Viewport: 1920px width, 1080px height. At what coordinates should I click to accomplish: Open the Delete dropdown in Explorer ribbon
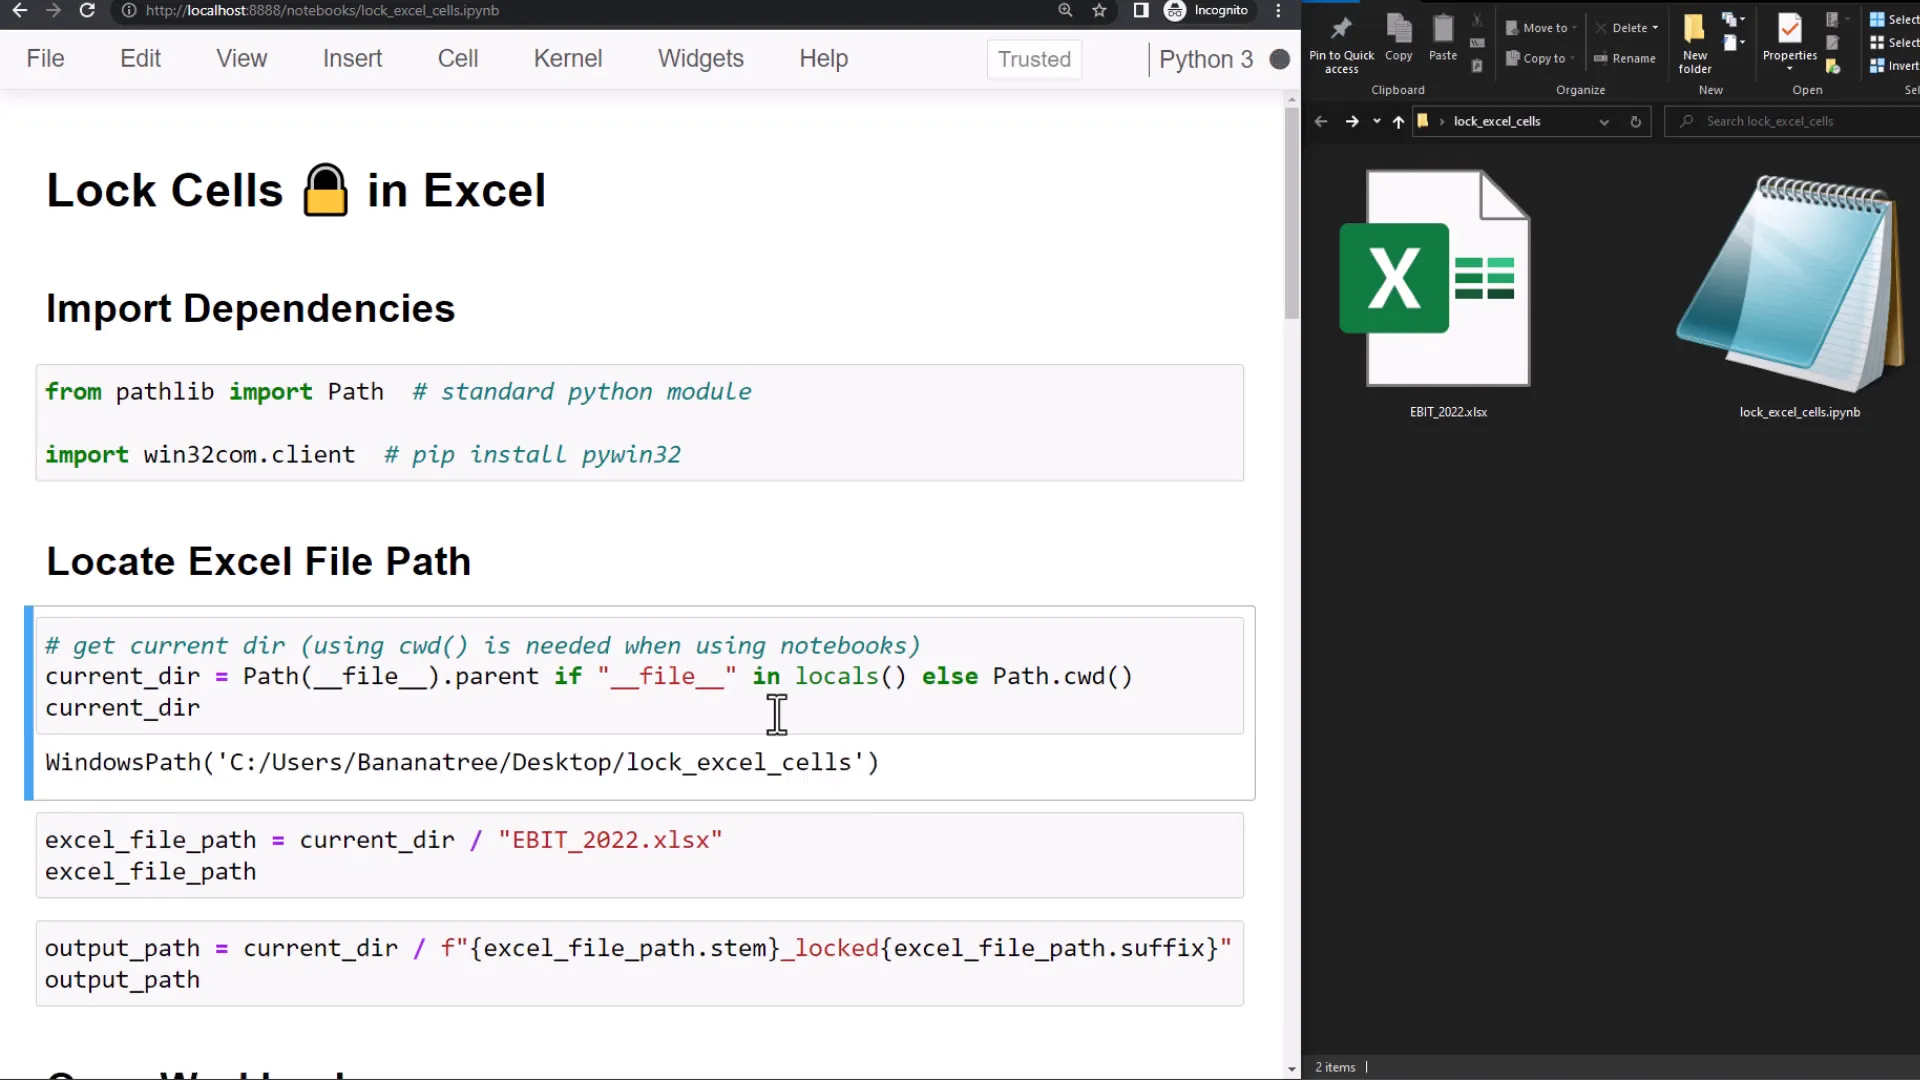(1626, 28)
